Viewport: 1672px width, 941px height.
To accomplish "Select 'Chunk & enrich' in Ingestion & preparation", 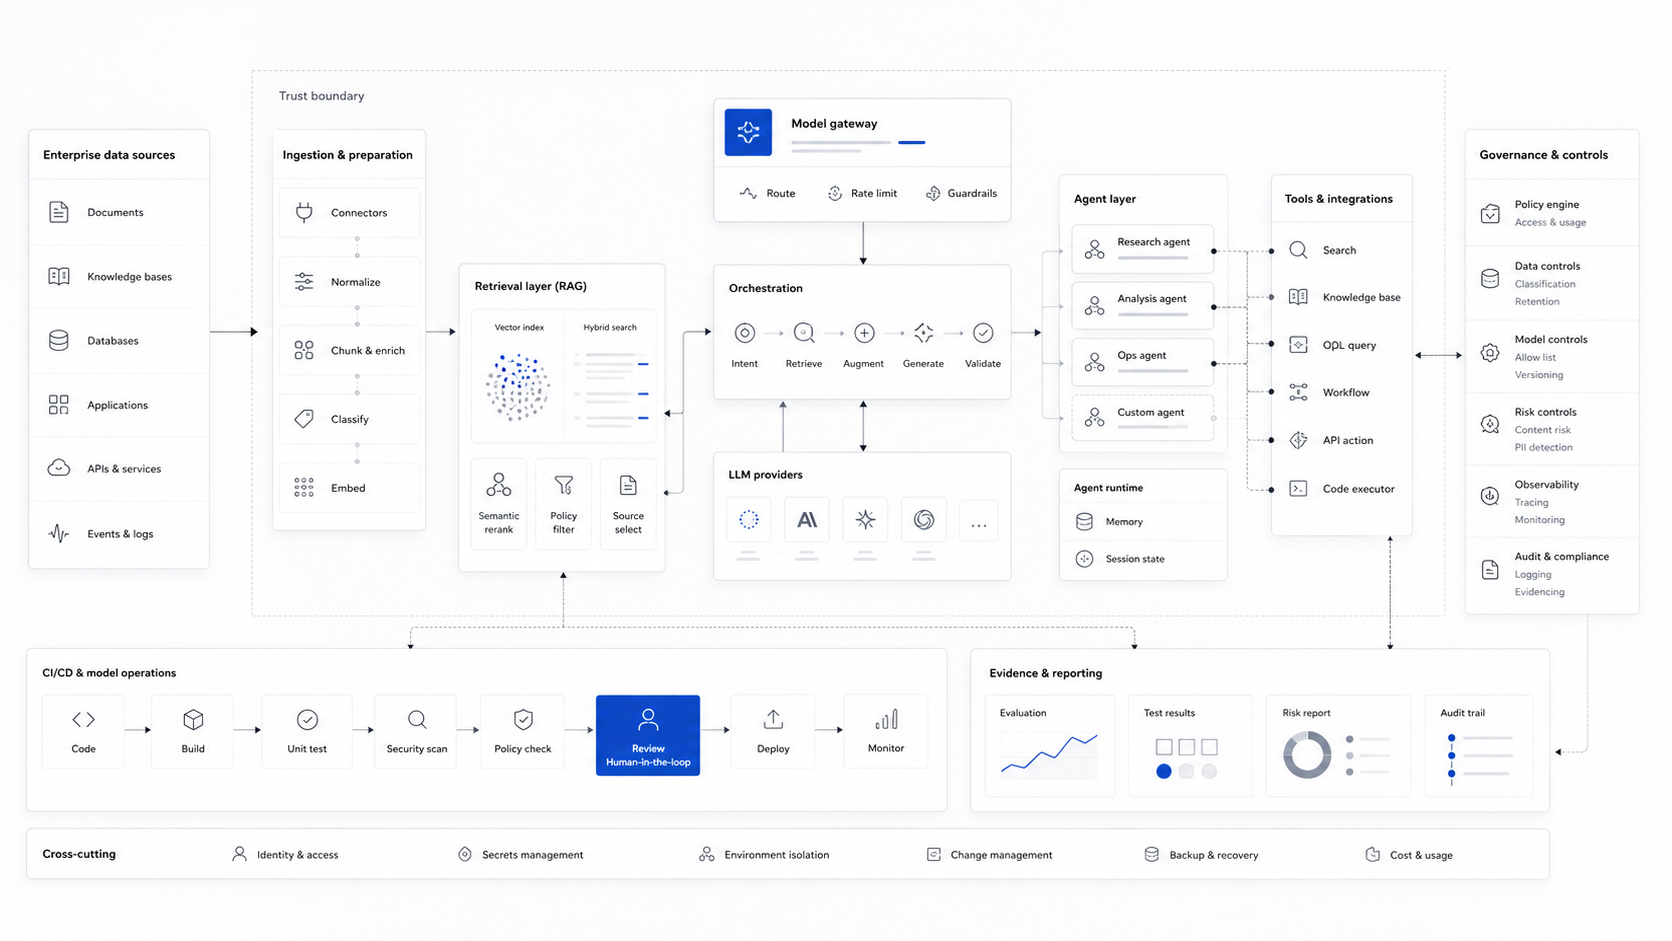I will [349, 350].
